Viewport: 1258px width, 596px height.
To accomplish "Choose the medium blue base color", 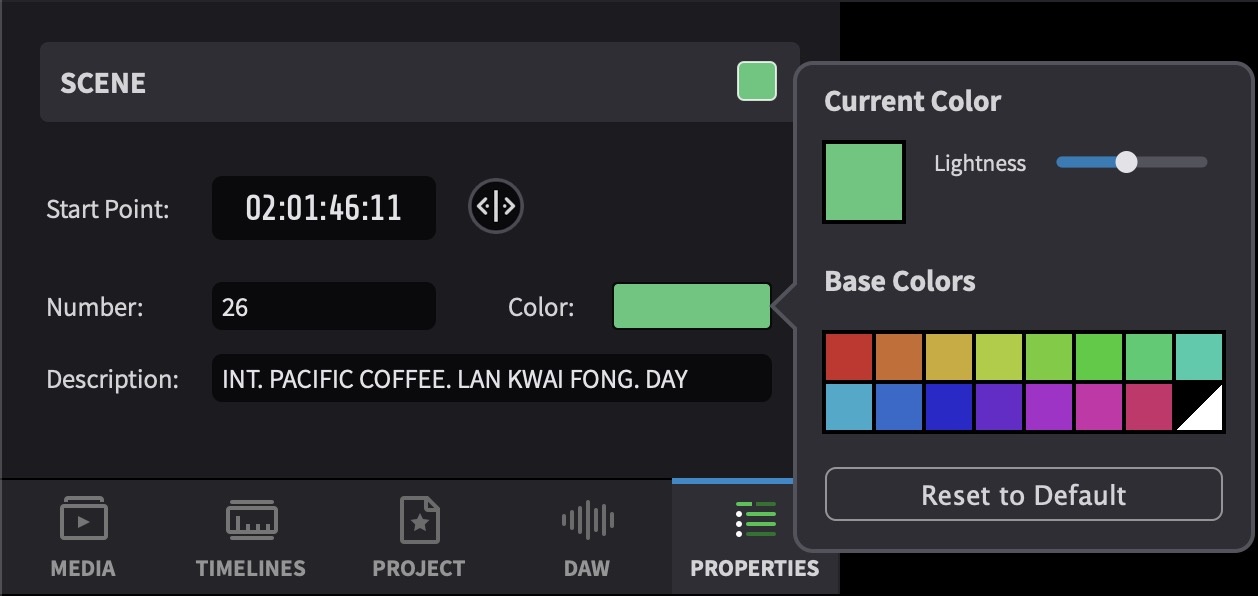I will 899,407.
